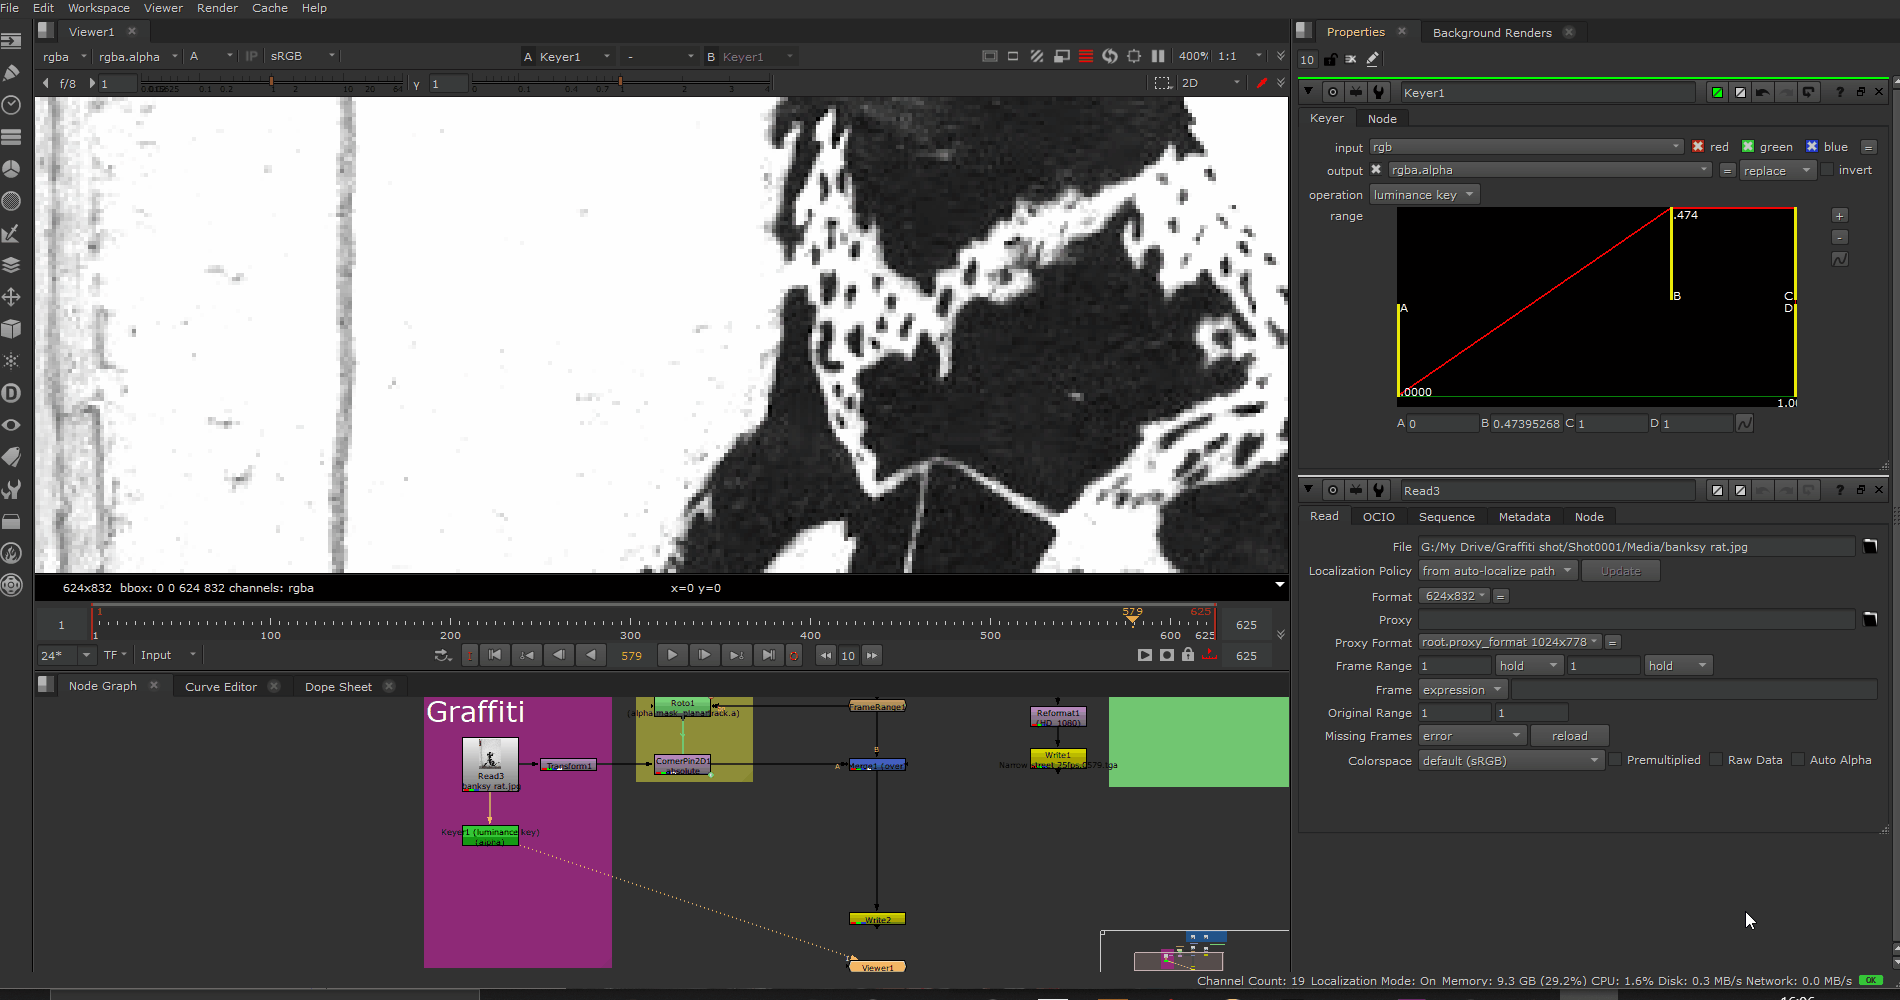This screenshot has height=1000, width=1900.
Task: Open the 3D nodes toolbar menu
Action: coord(11,329)
